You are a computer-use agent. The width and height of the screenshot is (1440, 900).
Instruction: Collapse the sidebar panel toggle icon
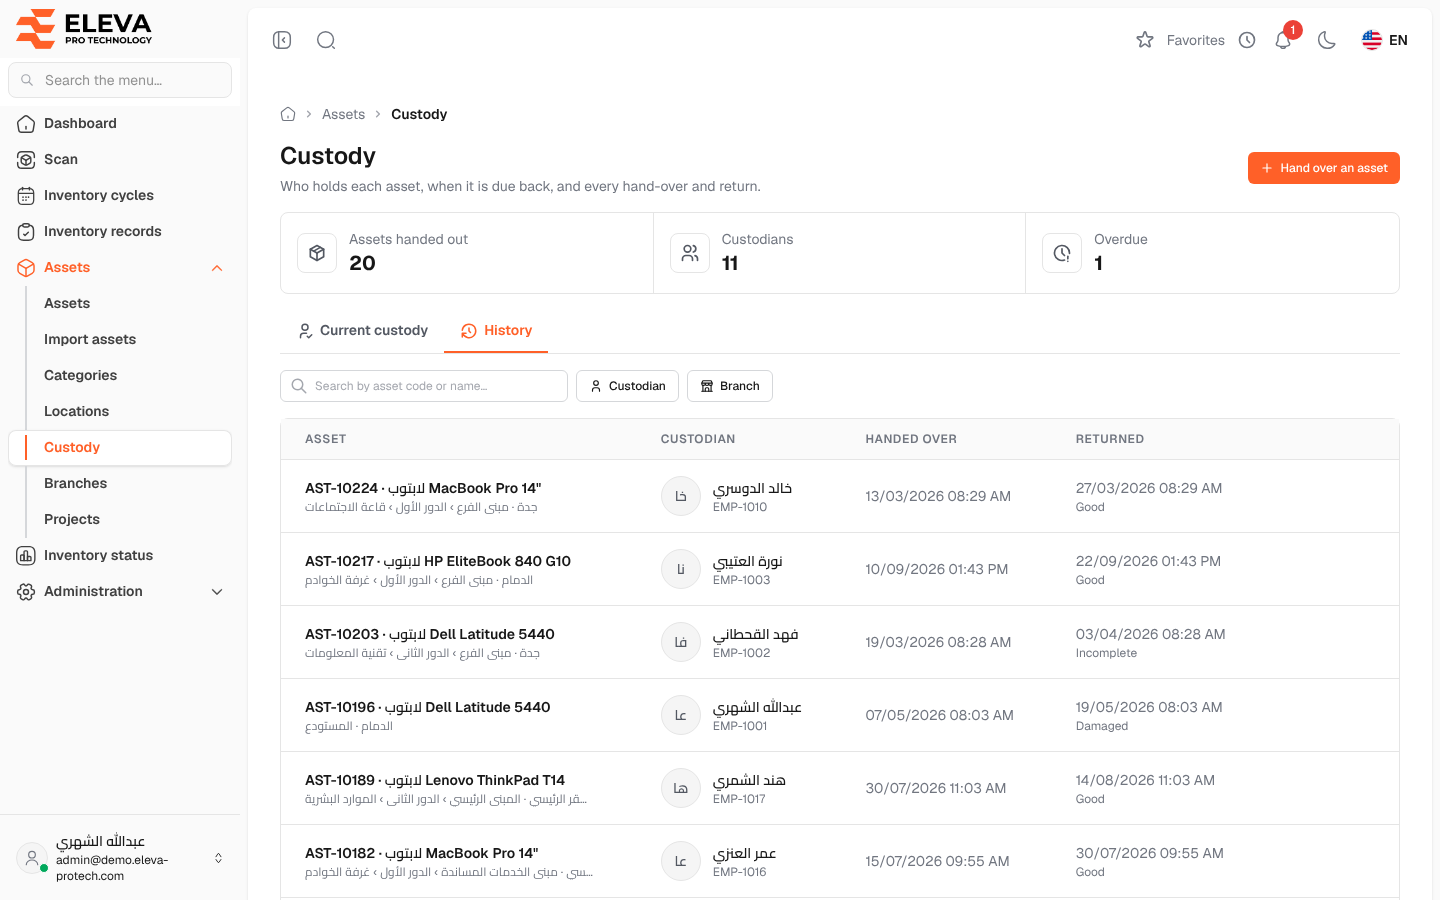[x=282, y=40]
